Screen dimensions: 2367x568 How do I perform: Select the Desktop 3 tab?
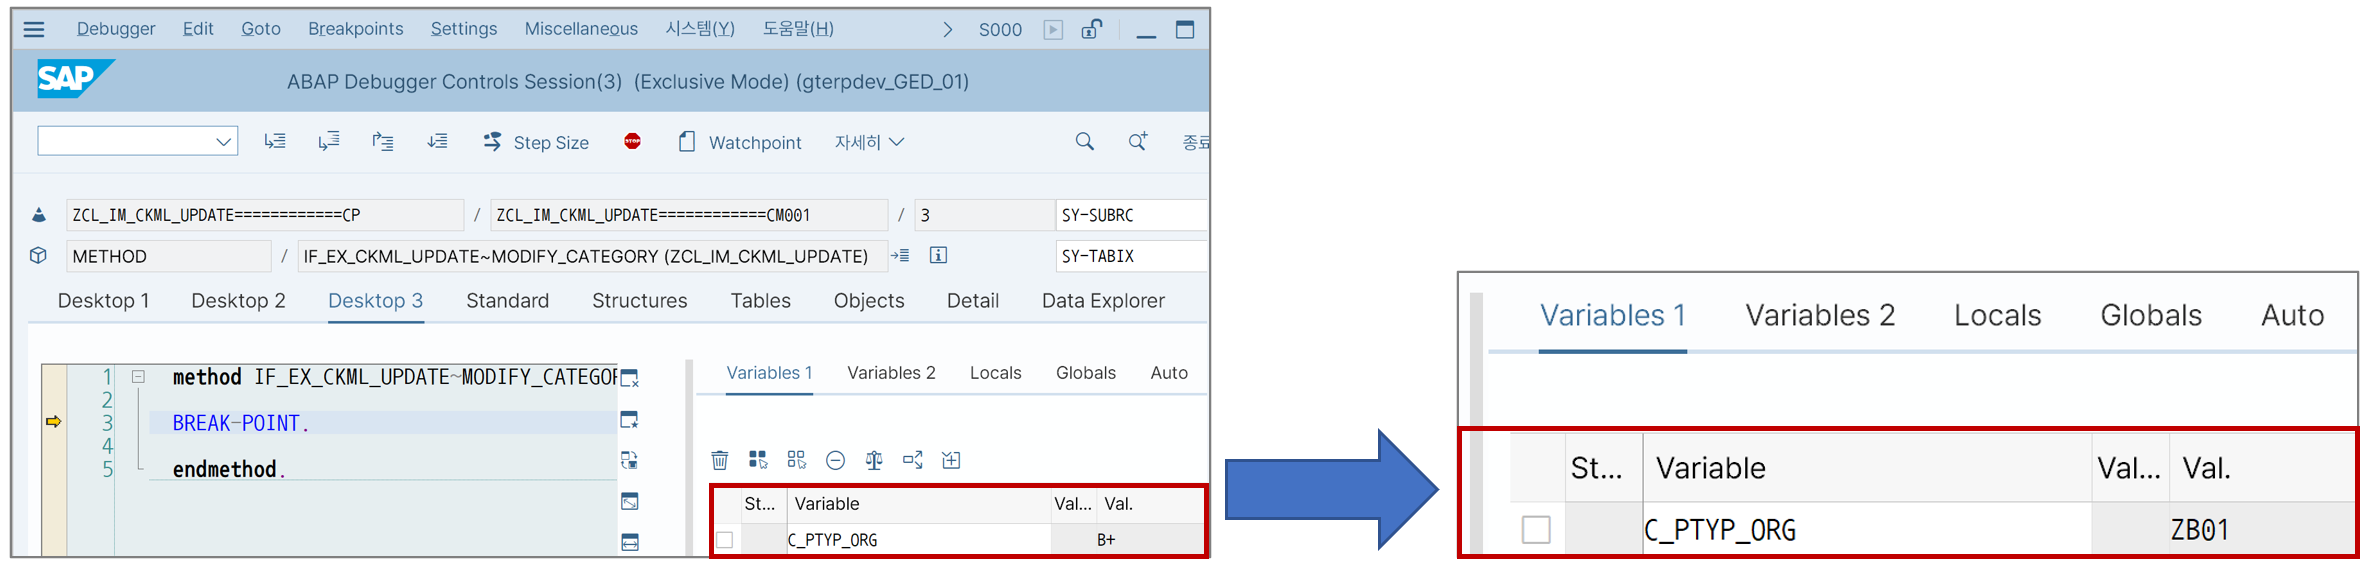point(376,301)
